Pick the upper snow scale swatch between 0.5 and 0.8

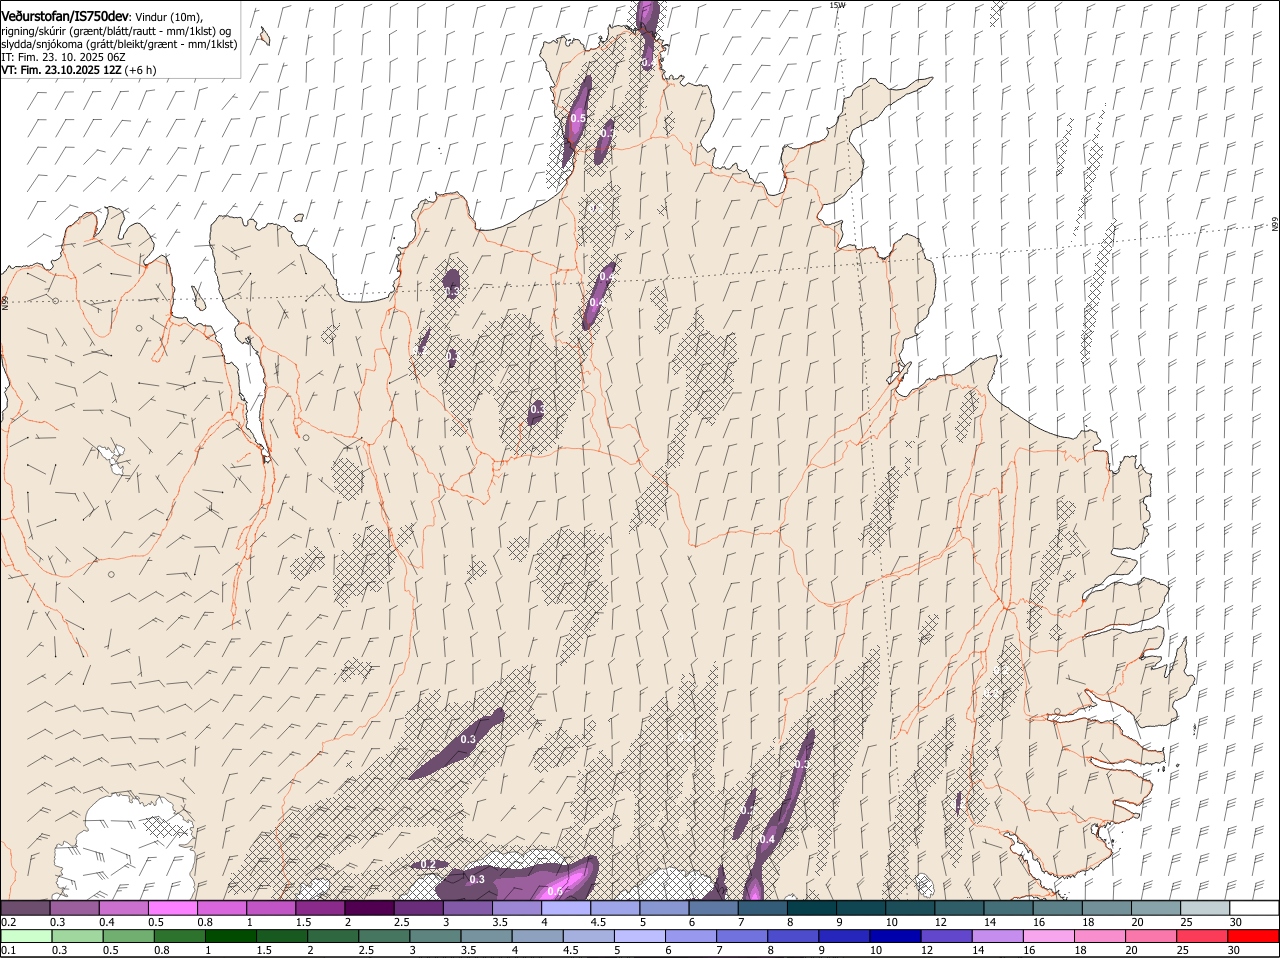coord(172,907)
